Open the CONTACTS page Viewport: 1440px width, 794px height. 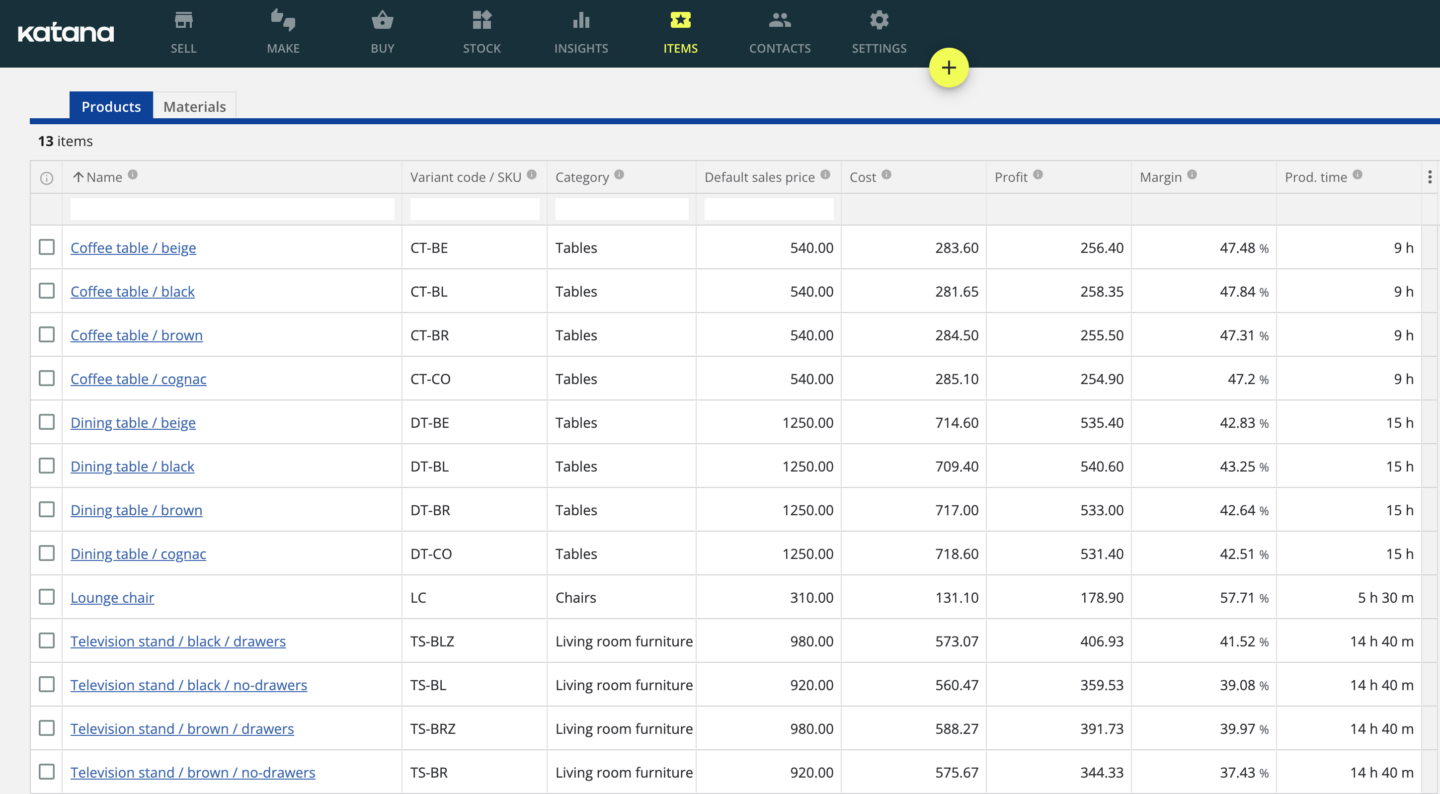780,32
